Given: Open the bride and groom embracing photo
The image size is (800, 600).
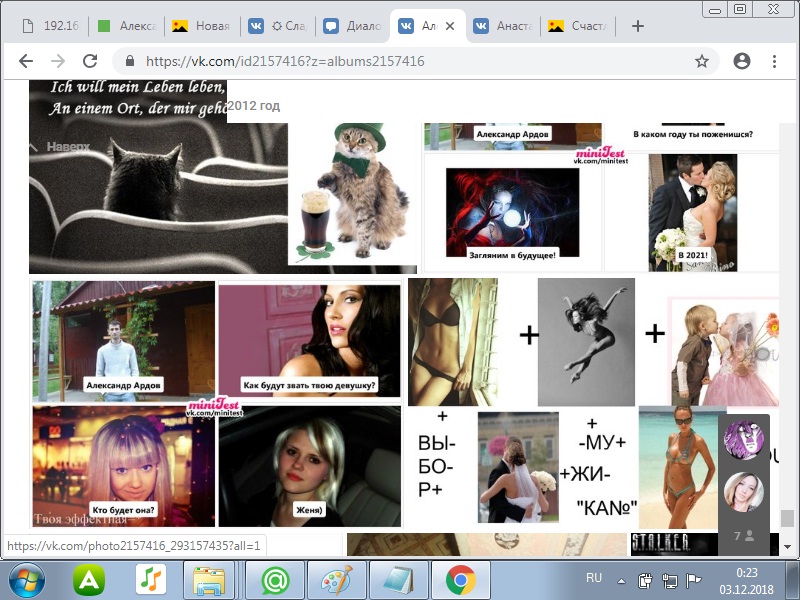Looking at the screenshot, I should pos(518,467).
